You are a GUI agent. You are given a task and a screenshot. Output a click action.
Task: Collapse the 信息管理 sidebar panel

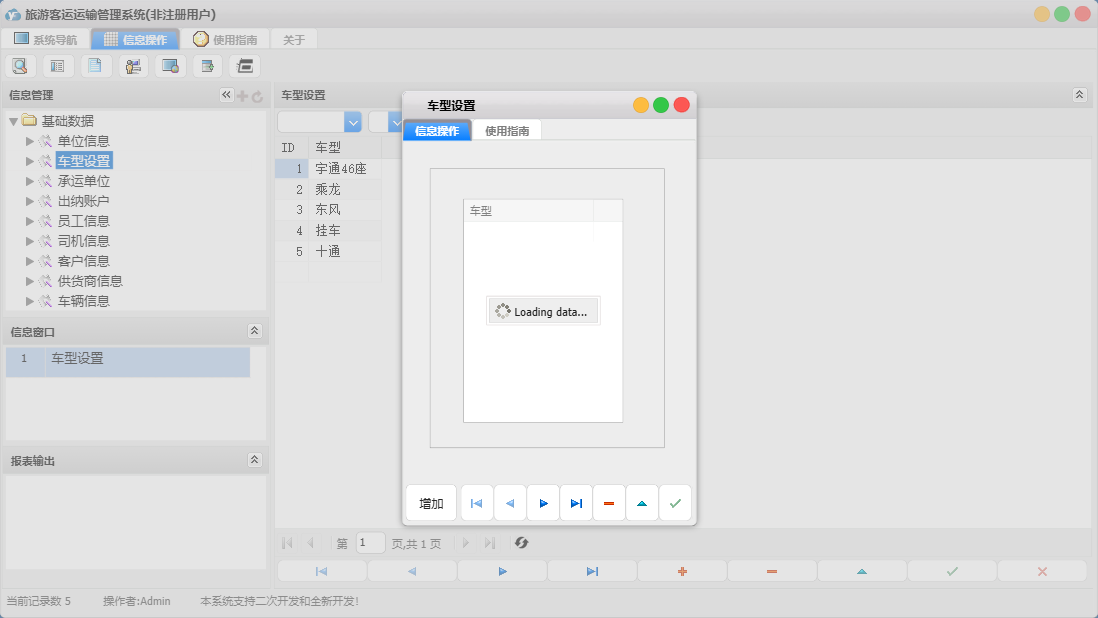[x=226, y=95]
